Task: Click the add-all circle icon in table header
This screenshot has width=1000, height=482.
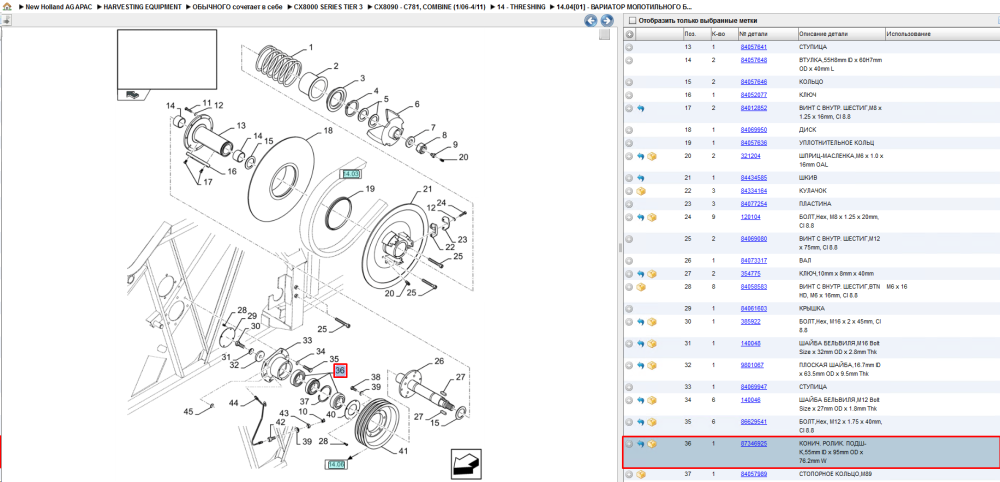Action: pyautogui.click(x=629, y=34)
